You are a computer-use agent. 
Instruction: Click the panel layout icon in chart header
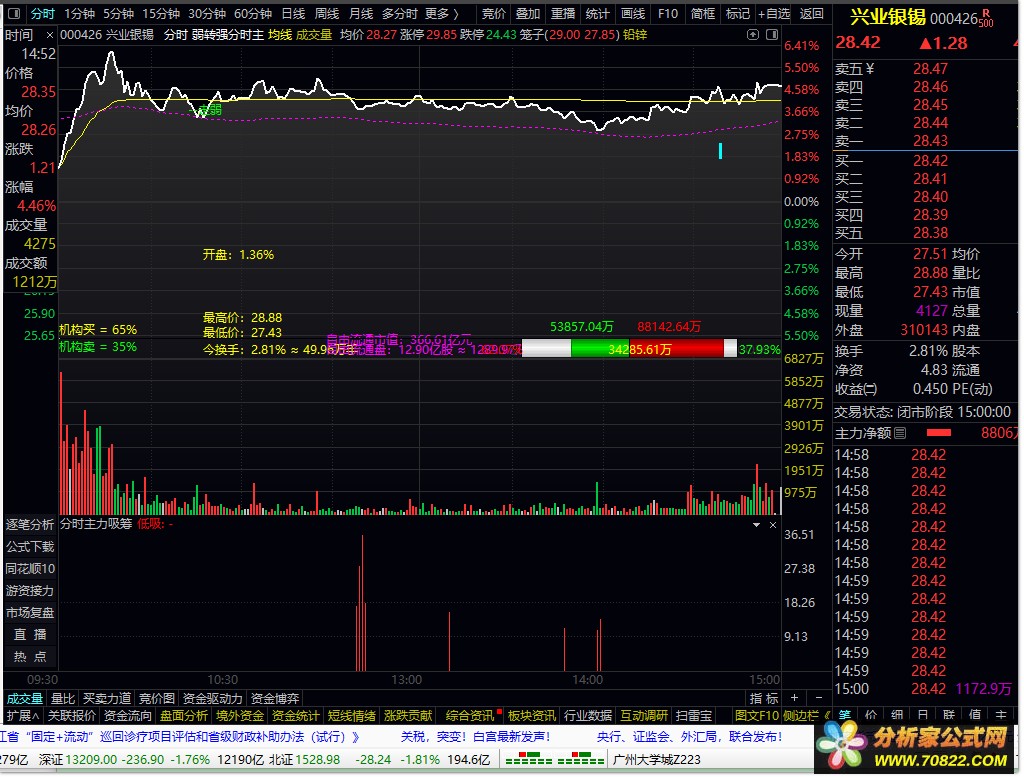click(x=772, y=35)
